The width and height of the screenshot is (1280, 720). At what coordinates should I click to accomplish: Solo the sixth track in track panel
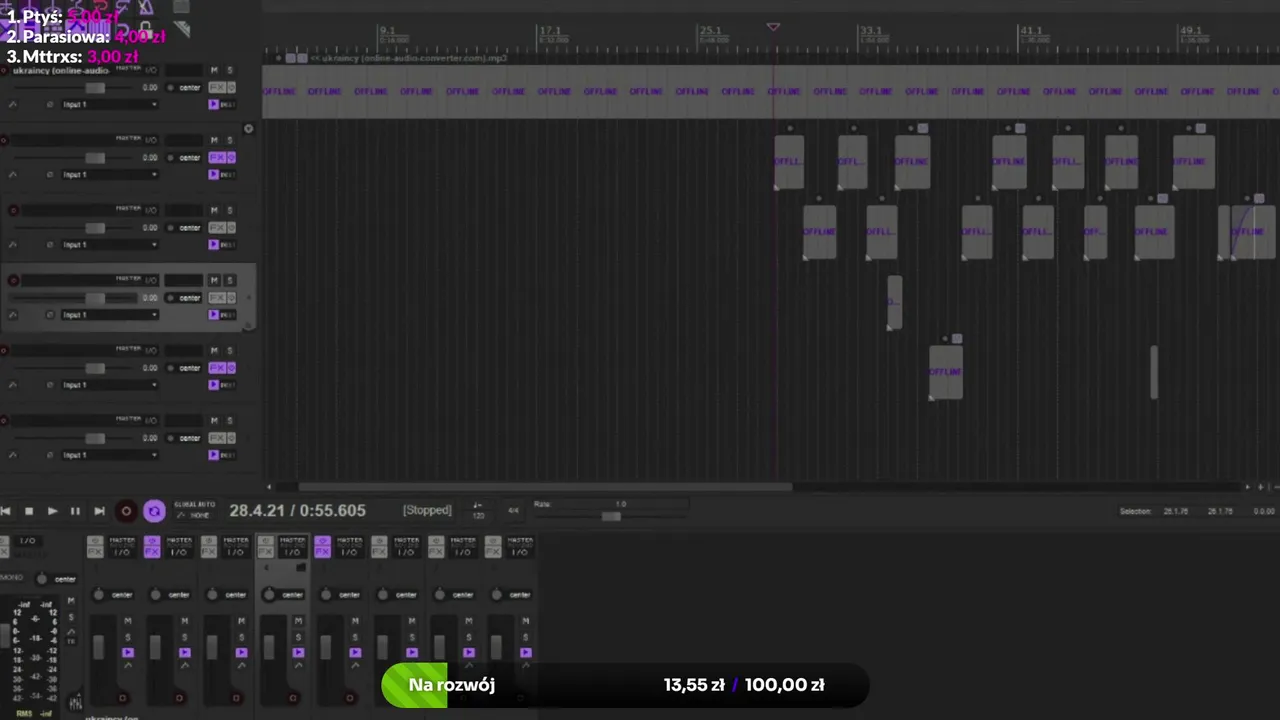pyautogui.click(x=229, y=420)
